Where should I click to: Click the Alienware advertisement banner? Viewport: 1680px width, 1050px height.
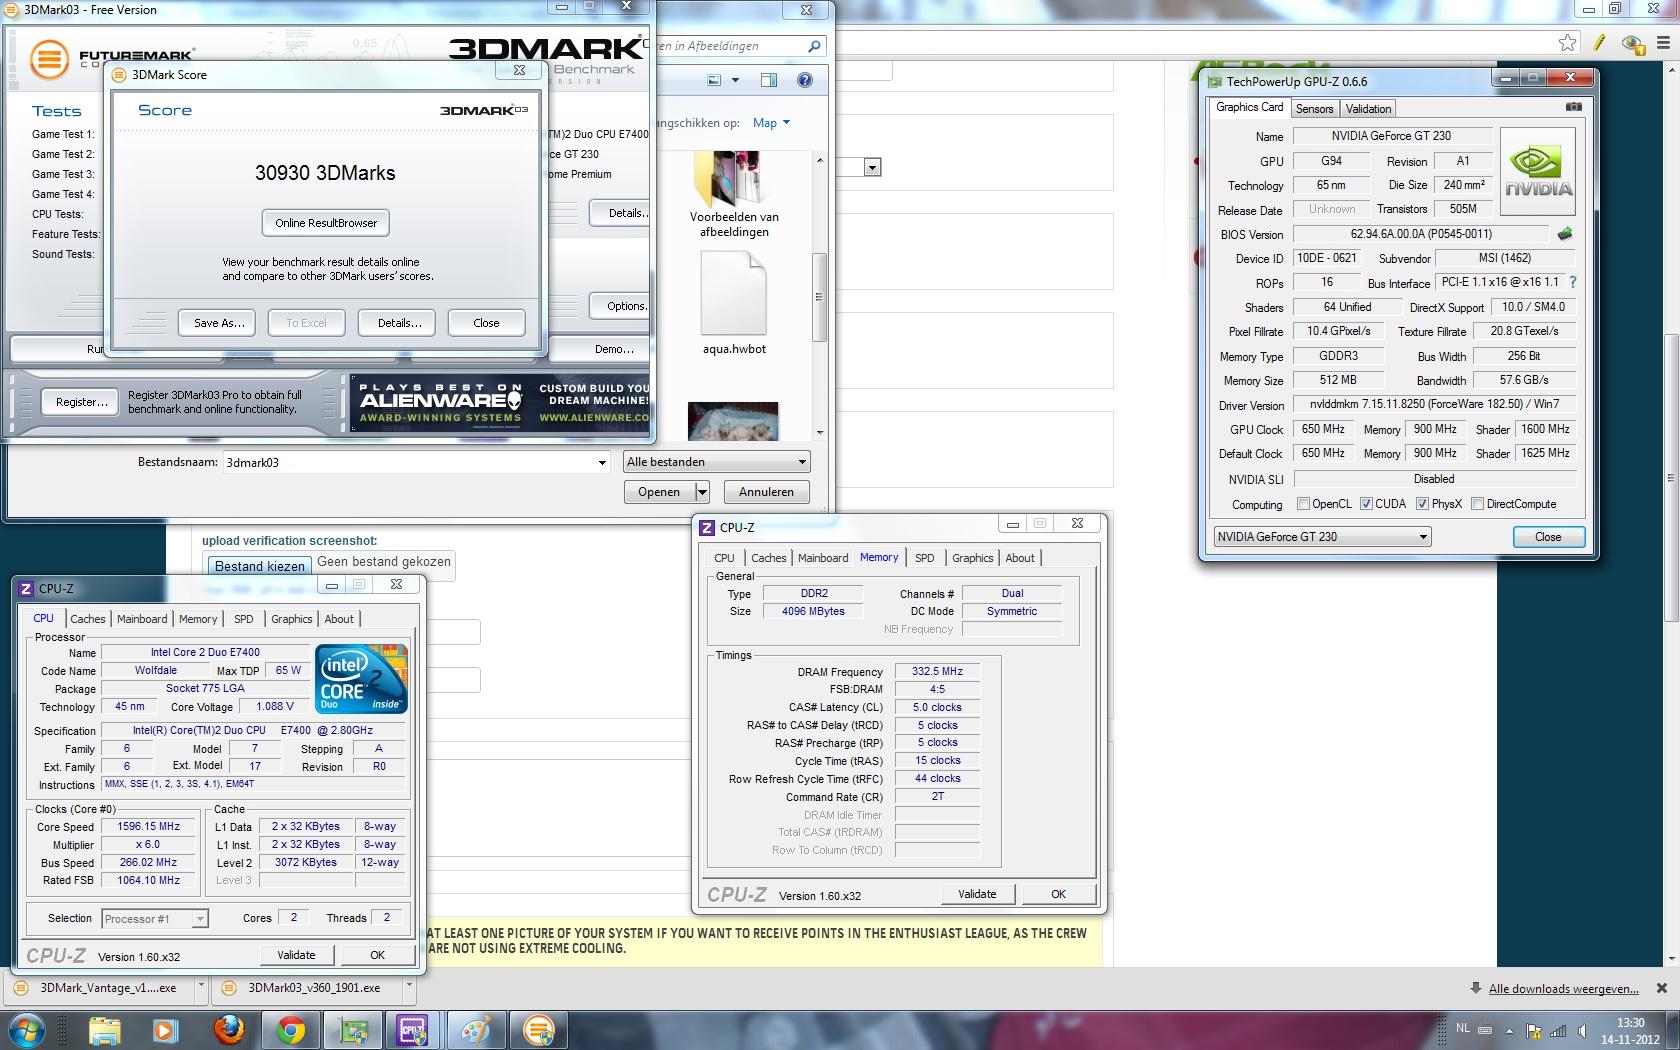point(499,402)
